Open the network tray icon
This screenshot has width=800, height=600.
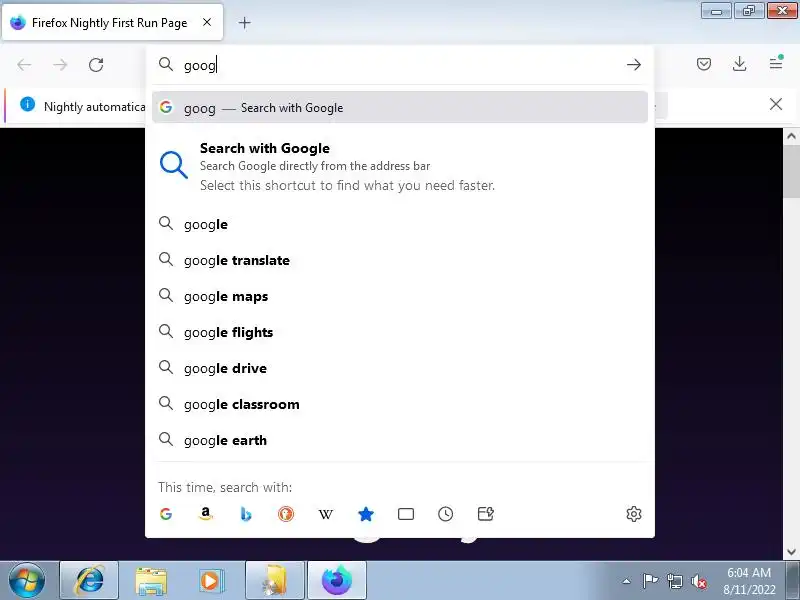tap(674, 581)
